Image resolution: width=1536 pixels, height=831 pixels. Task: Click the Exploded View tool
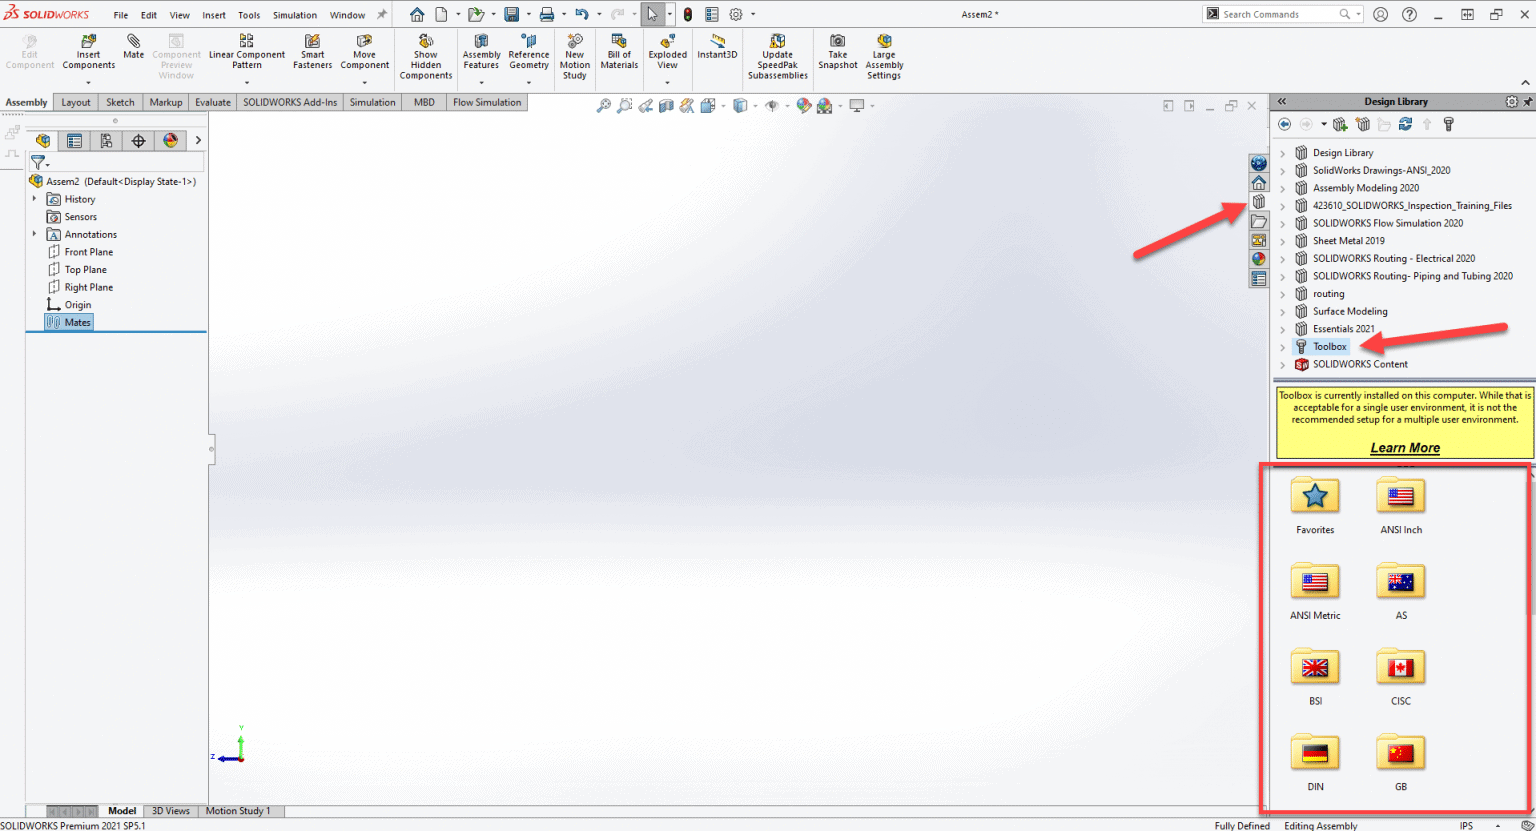667,52
